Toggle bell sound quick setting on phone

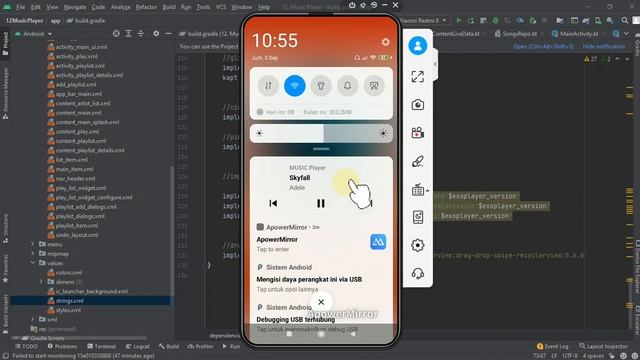347,86
